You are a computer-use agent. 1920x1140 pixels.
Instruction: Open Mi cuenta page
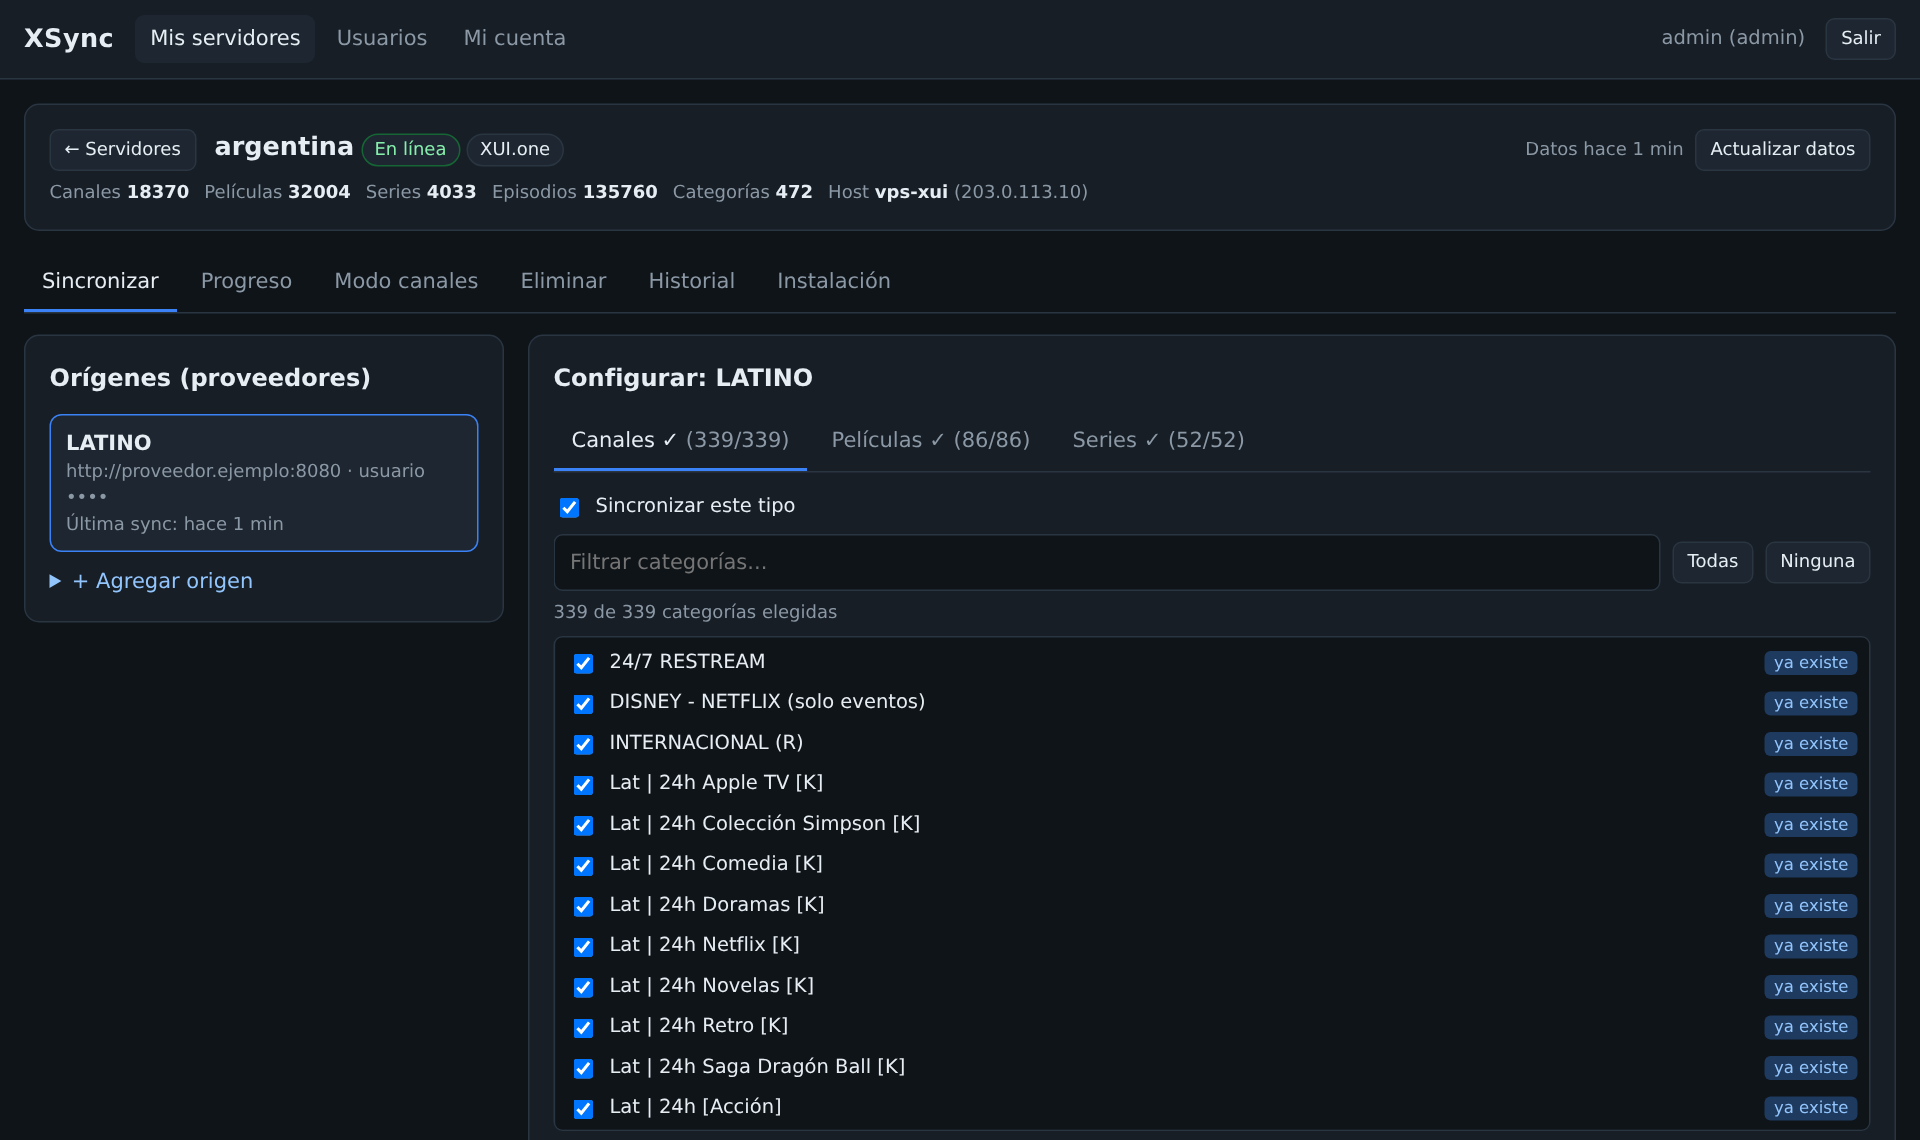click(x=514, y=38)
